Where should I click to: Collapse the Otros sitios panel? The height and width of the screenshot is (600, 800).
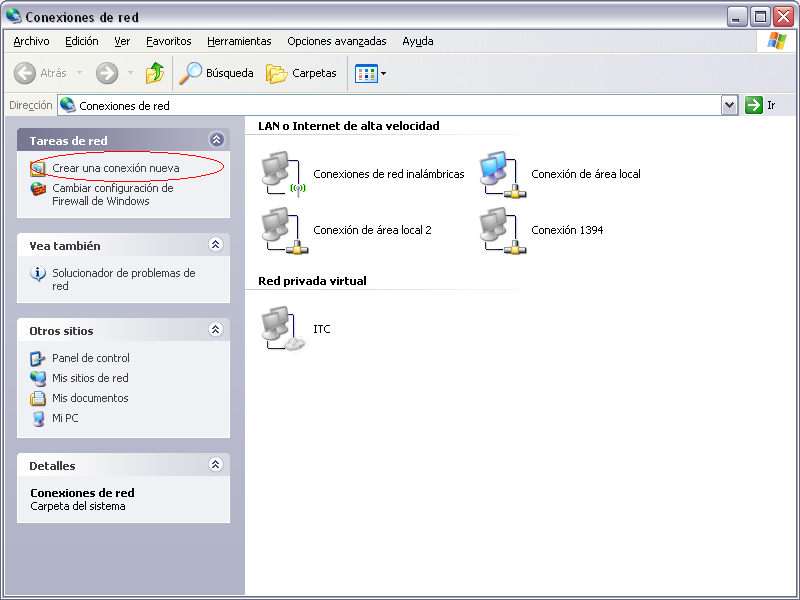[x=215, y=330]
